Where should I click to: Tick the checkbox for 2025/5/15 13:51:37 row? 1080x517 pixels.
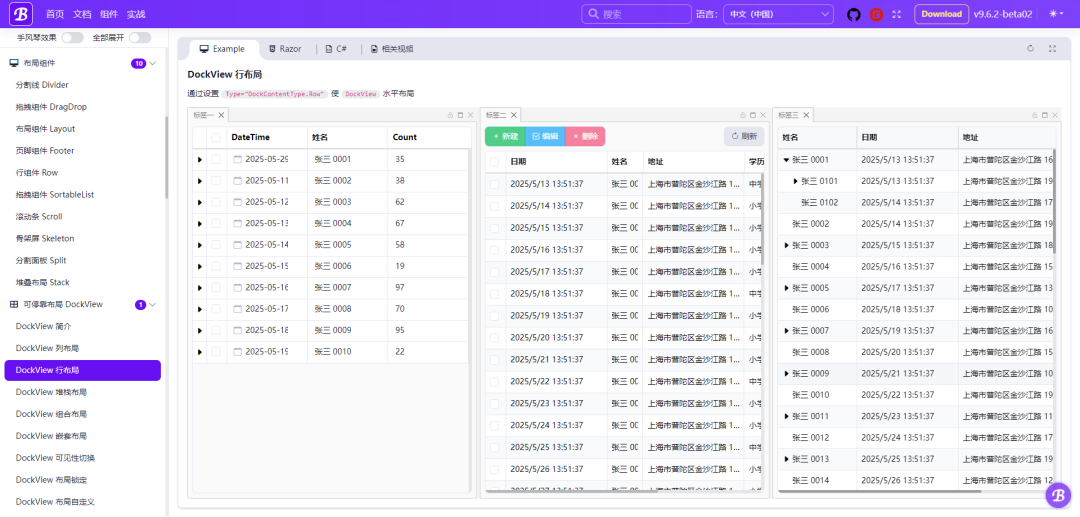click(495, 228)
